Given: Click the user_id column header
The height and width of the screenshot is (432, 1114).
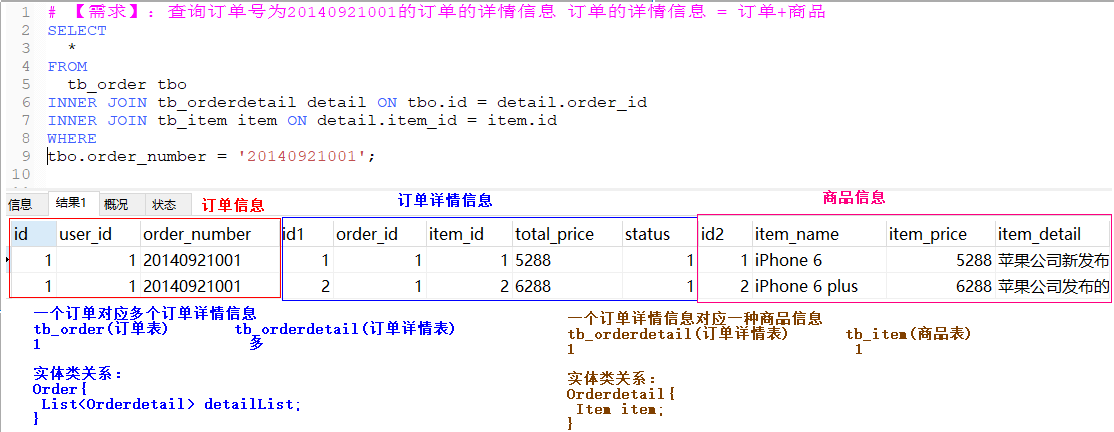Looking at the screenshot, I should pyautogui.click(x=85, y=234).
